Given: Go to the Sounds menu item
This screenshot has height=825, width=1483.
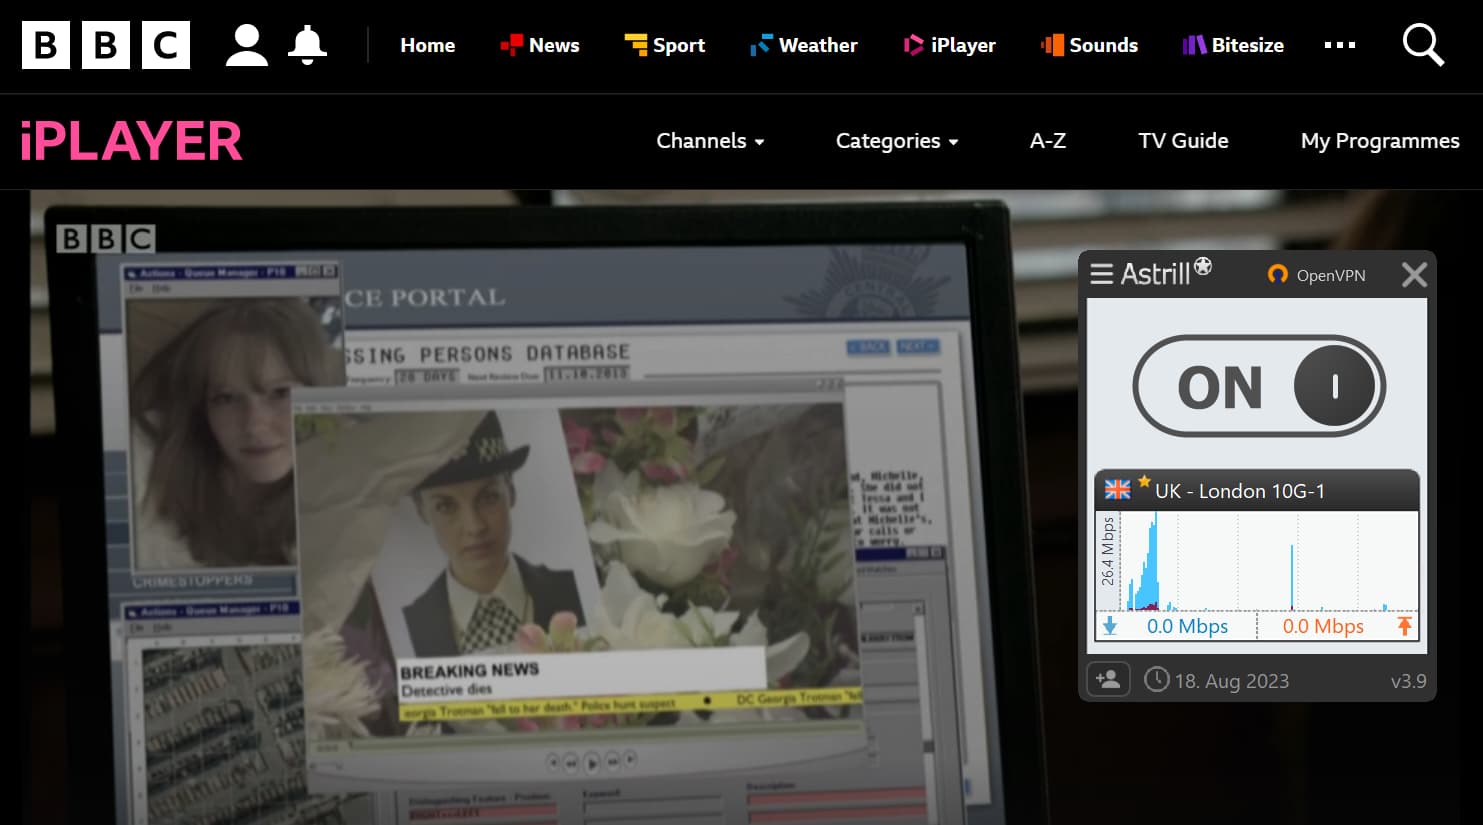Looking at the screenshot, I should [1103, 45].
